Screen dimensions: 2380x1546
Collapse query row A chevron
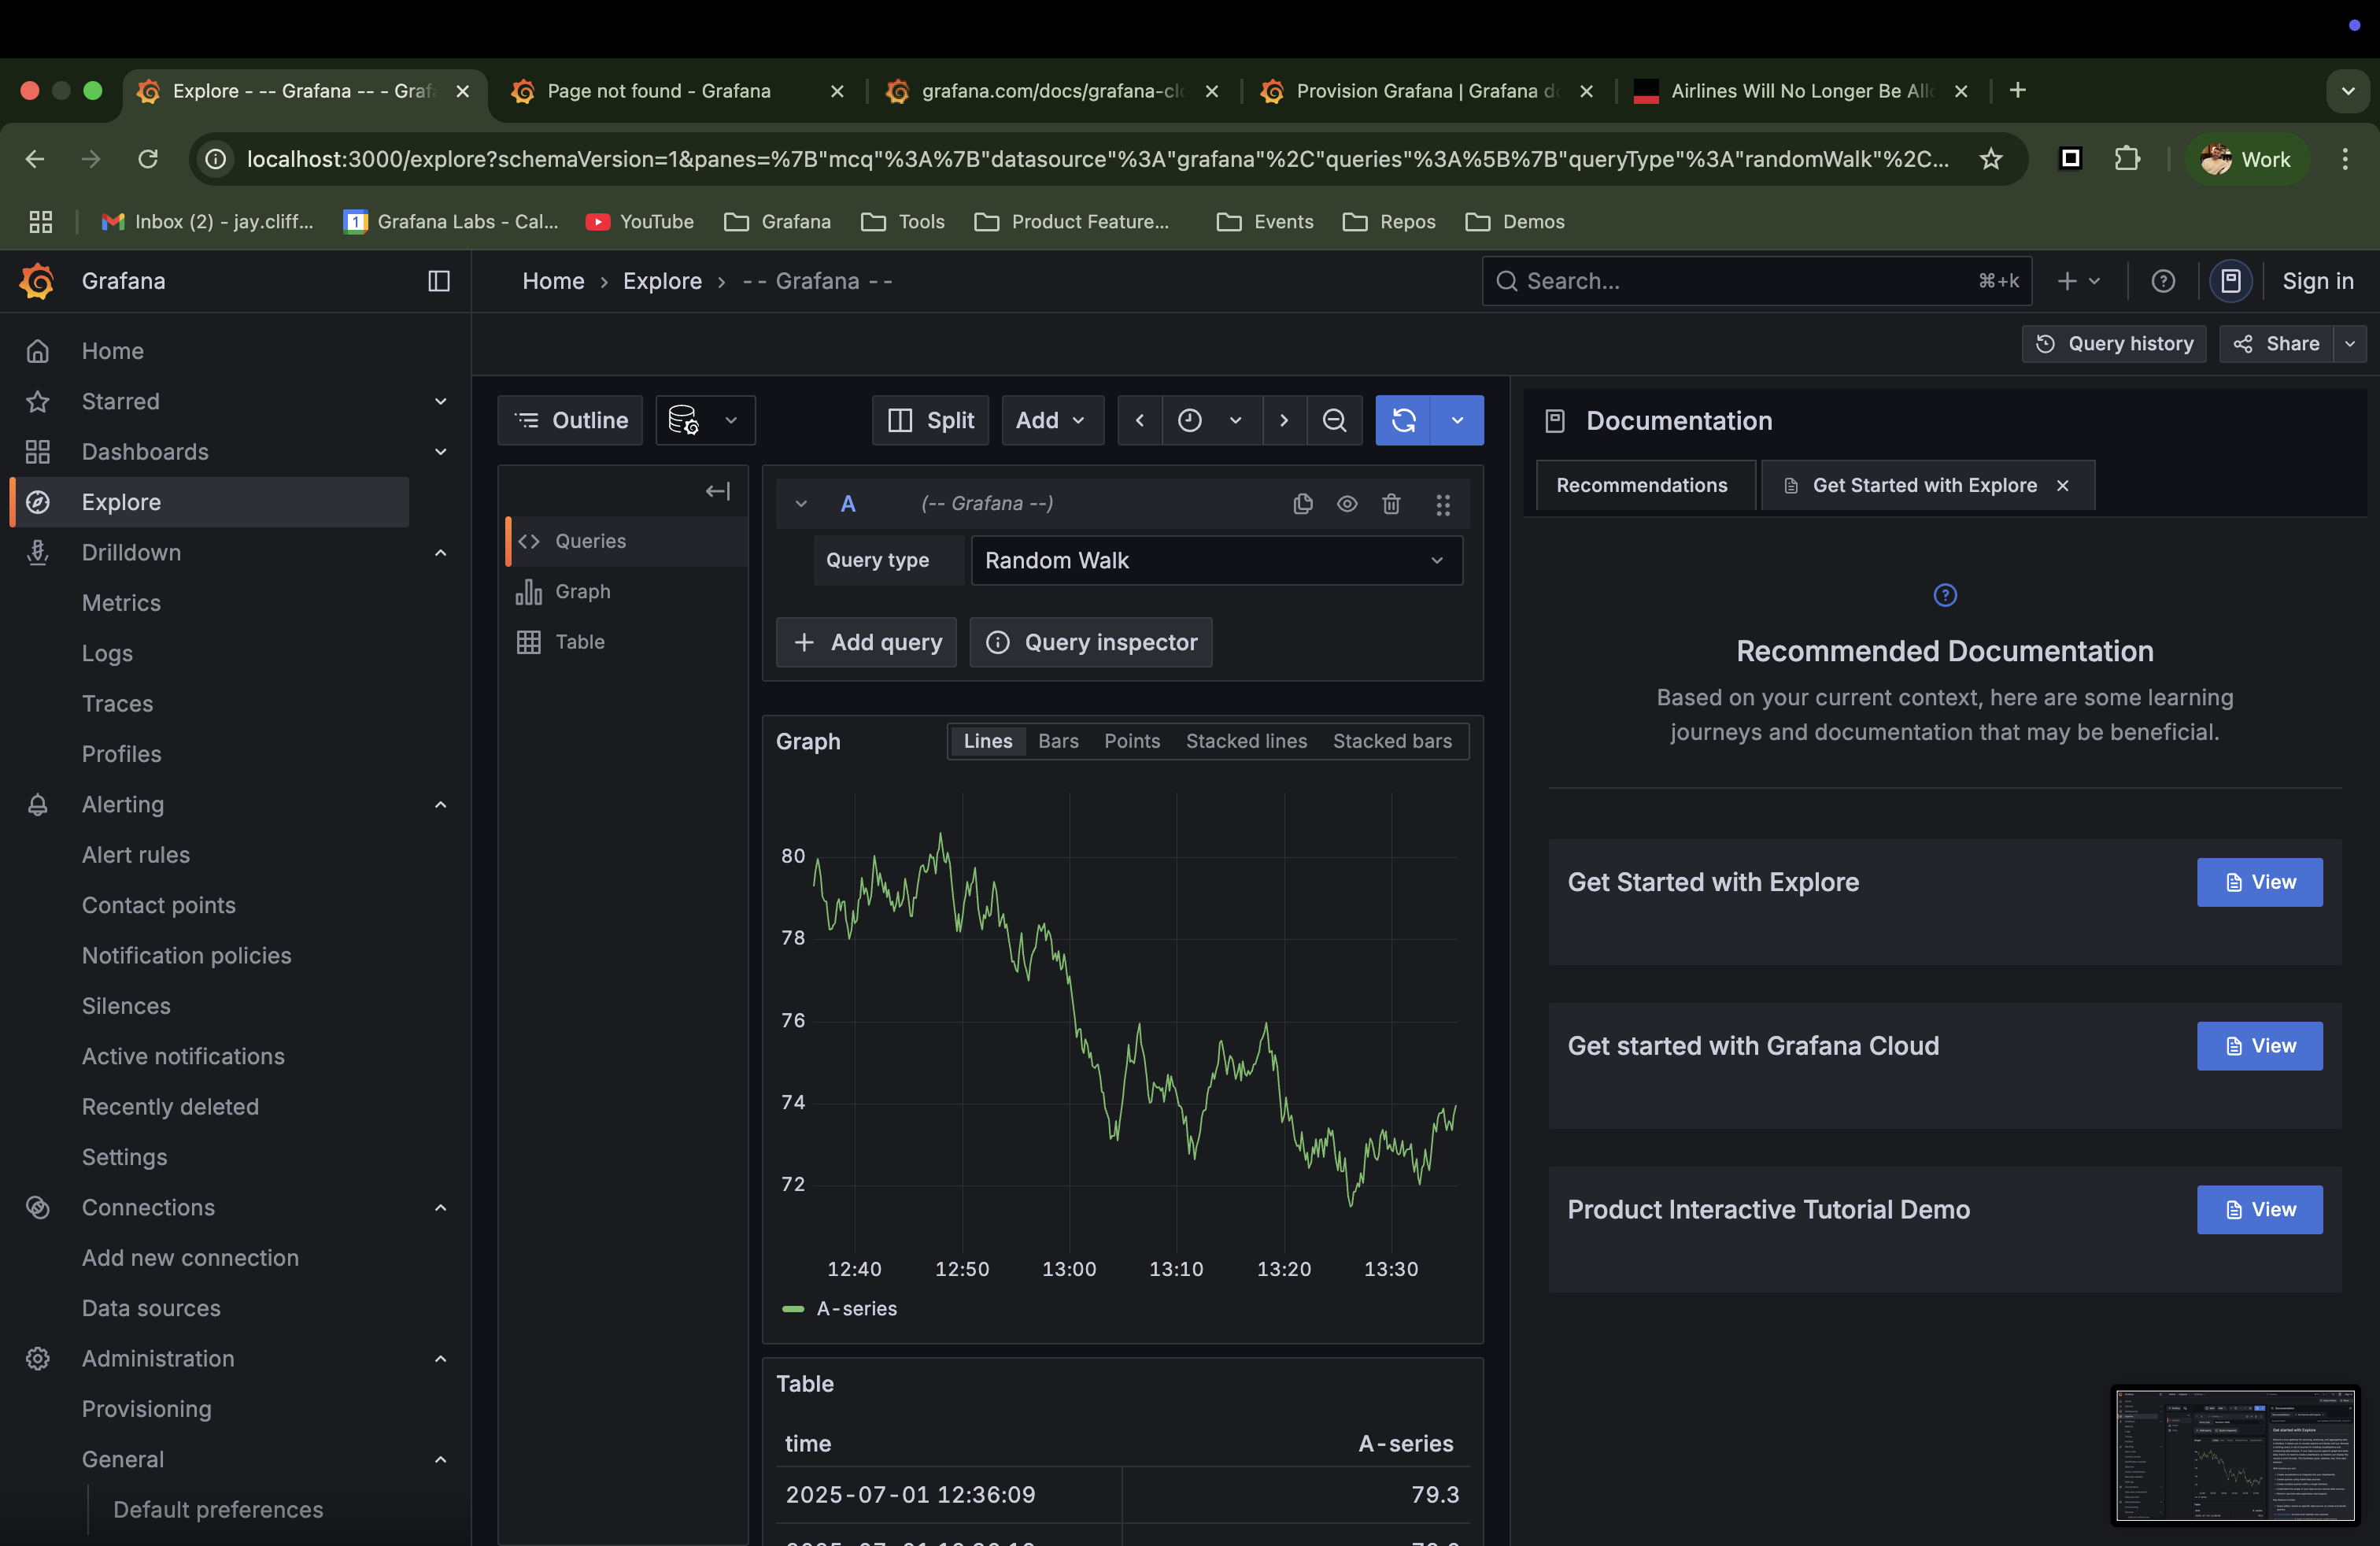coord(801,504)
